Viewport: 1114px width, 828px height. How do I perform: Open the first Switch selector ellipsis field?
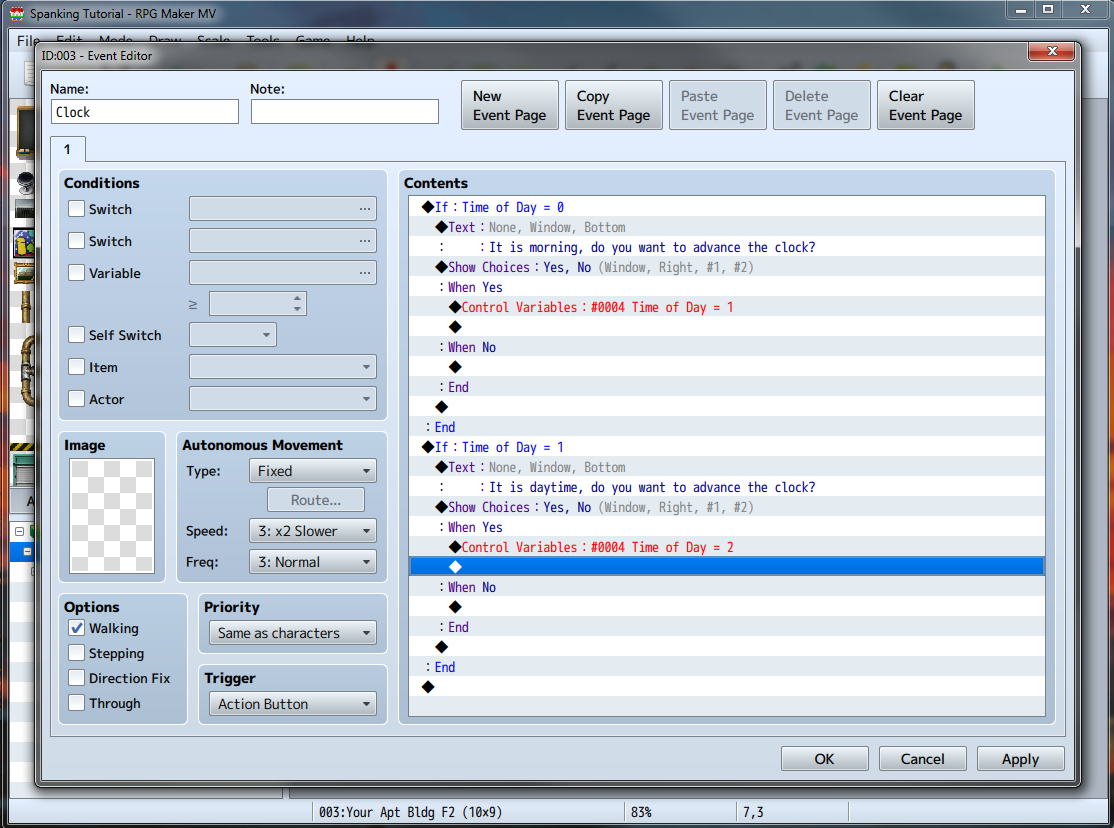[283, 209]
